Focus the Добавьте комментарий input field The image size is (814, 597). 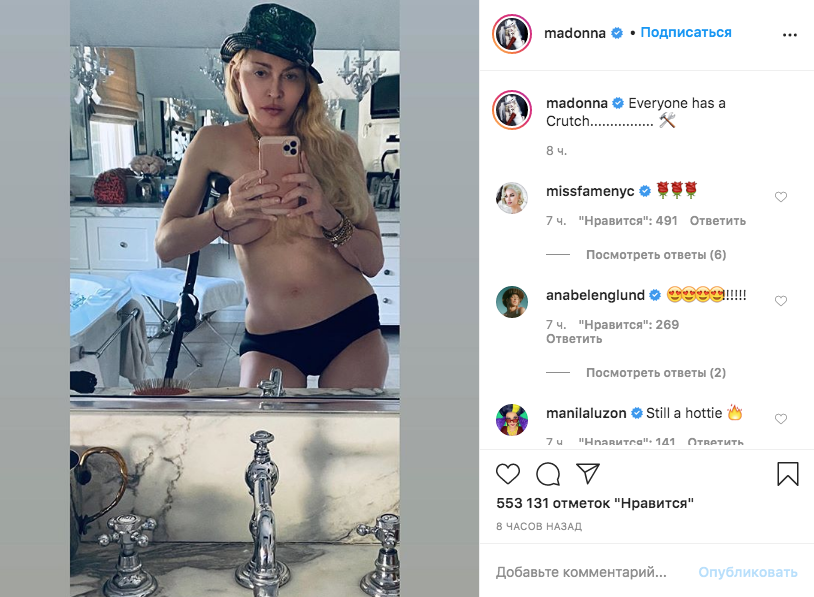point(581,572)
